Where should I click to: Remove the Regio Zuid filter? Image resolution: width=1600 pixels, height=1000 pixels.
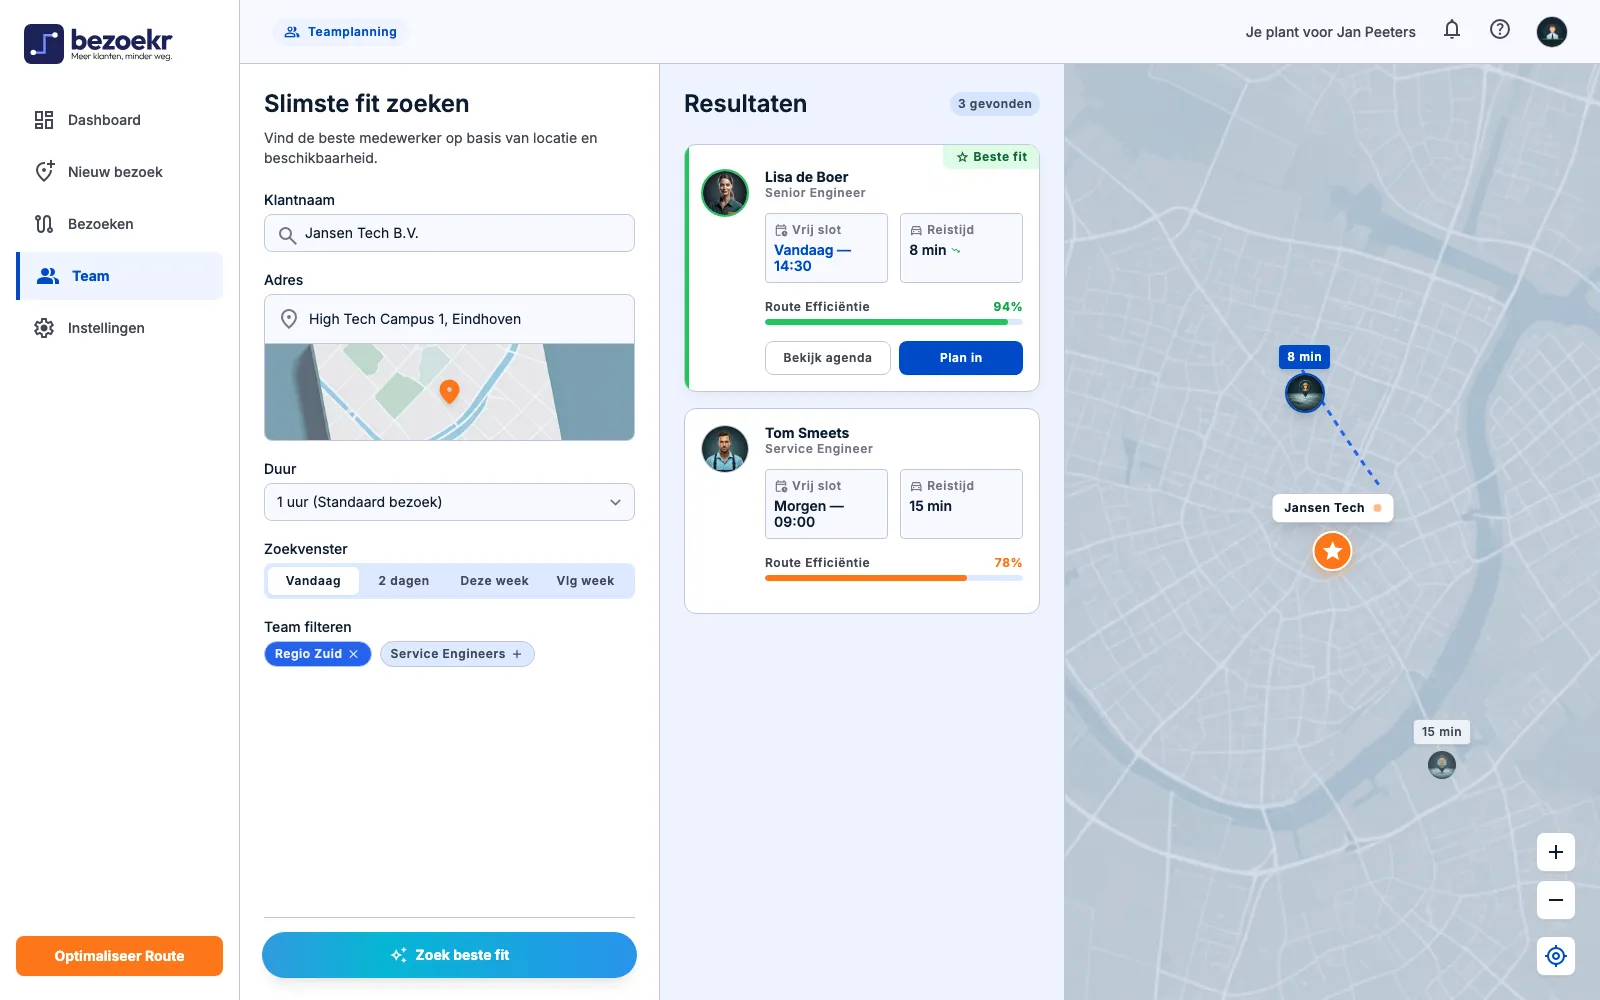coord(353,654)
